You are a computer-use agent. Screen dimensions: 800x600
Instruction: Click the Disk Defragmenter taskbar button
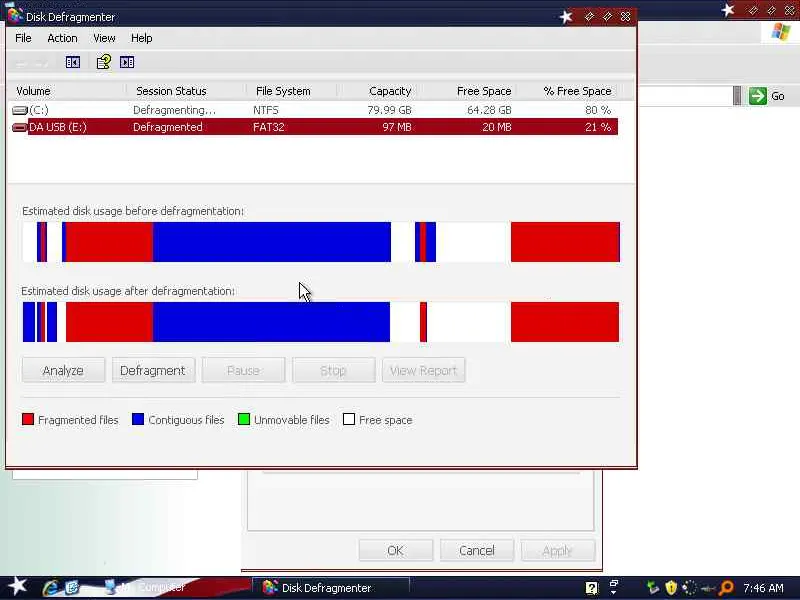click(331, 588)
